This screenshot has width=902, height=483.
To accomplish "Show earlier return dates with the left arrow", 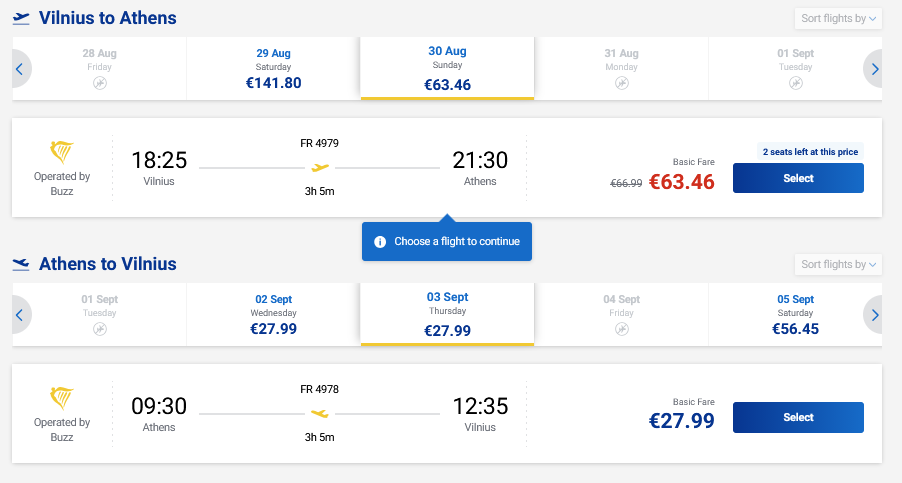I will point(20,315).
